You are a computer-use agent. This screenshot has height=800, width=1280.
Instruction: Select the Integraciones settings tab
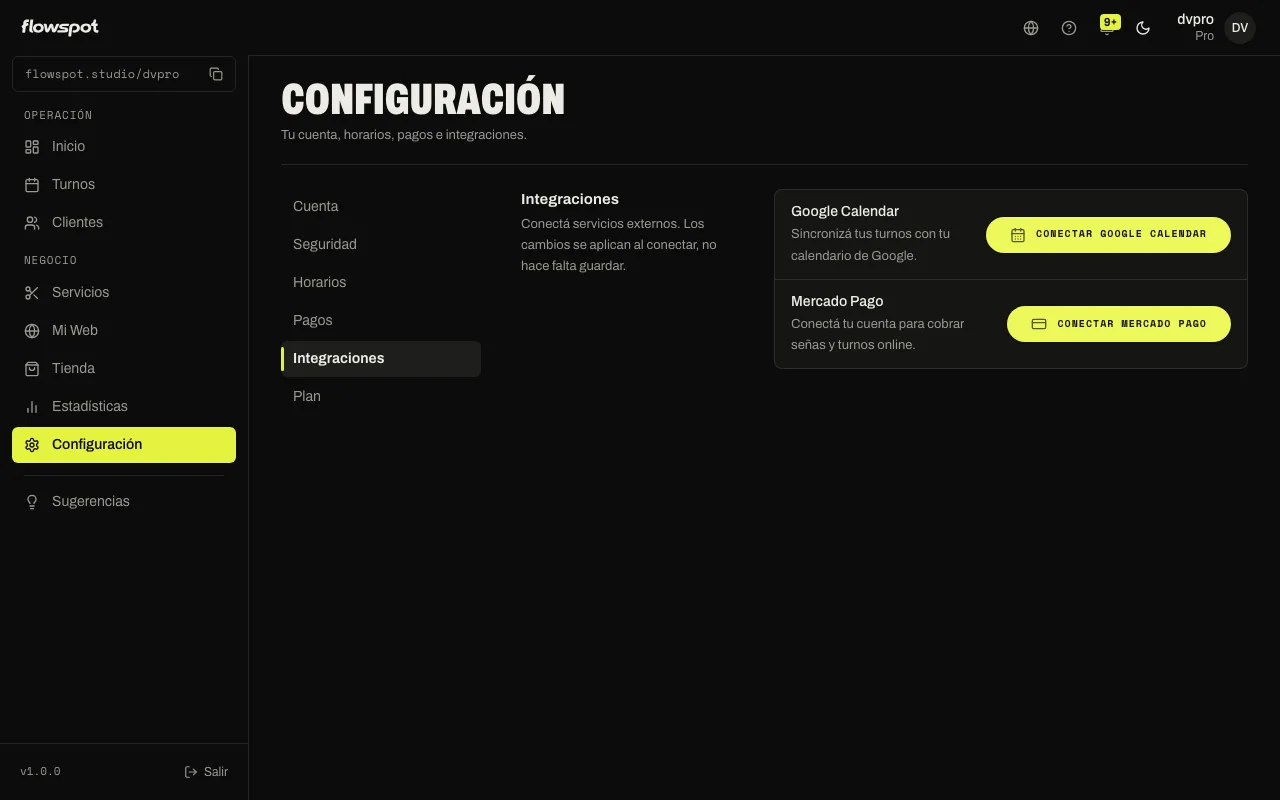coord(381,359)
